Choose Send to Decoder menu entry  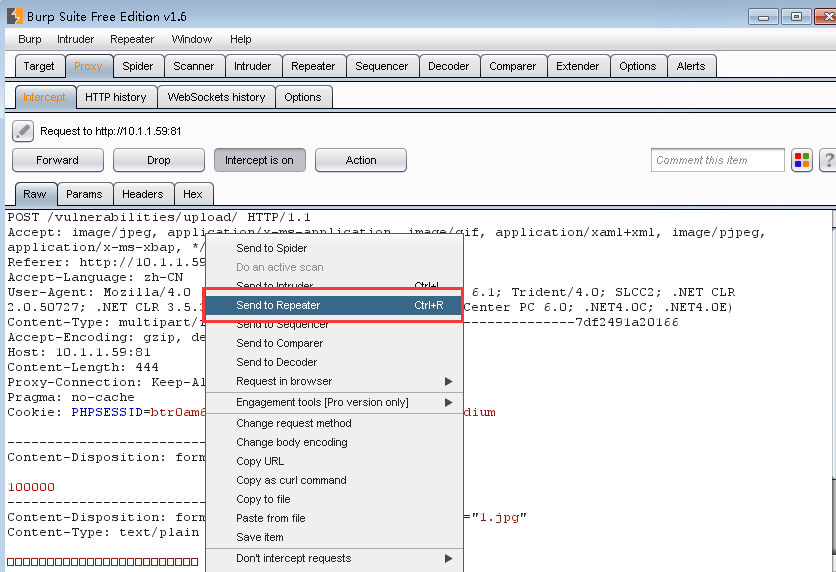[334, 362]
